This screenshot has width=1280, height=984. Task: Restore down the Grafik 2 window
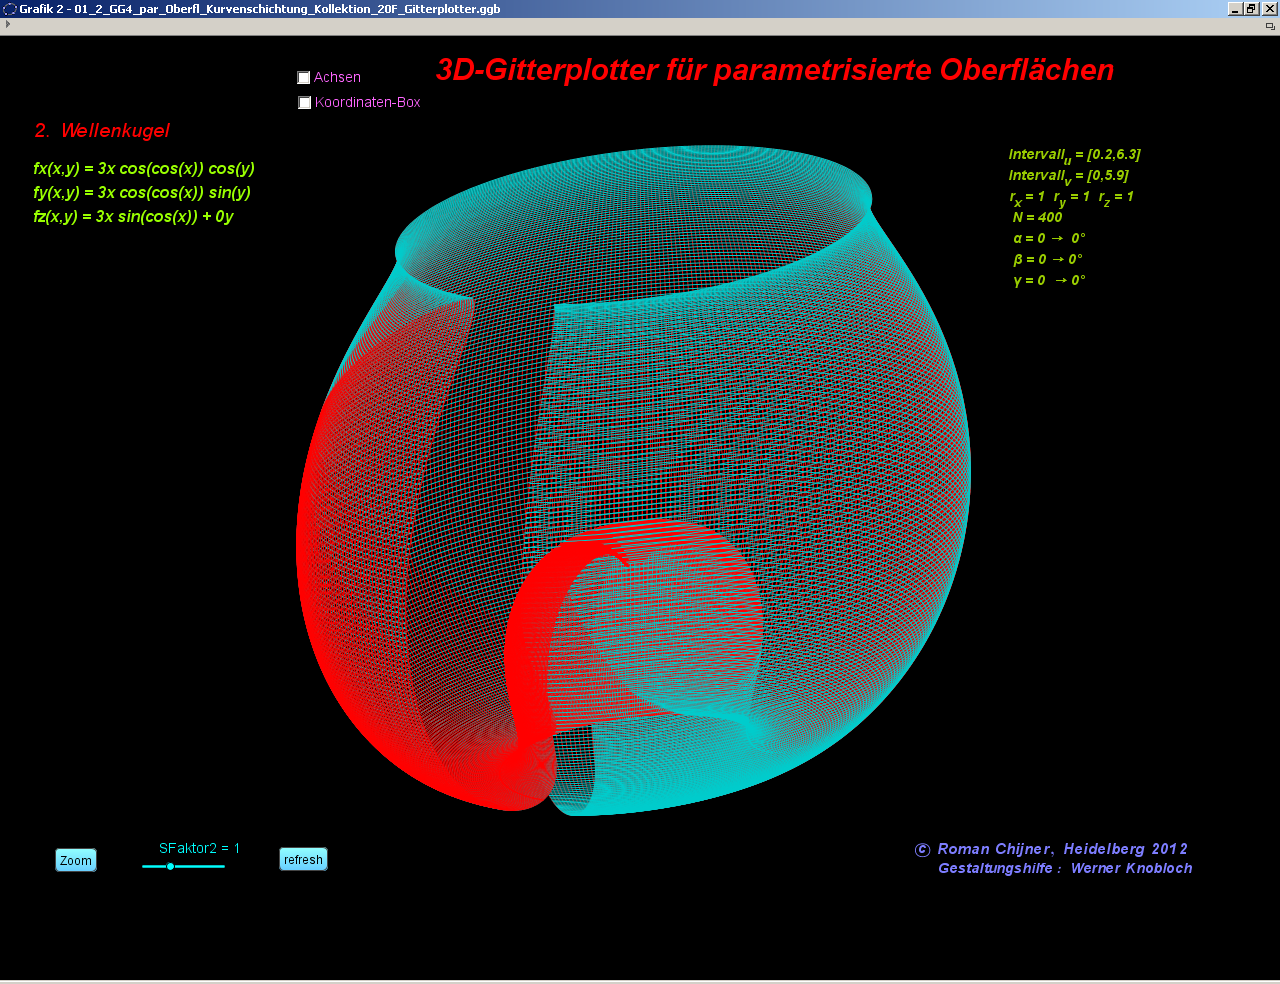coord(1251,9)
